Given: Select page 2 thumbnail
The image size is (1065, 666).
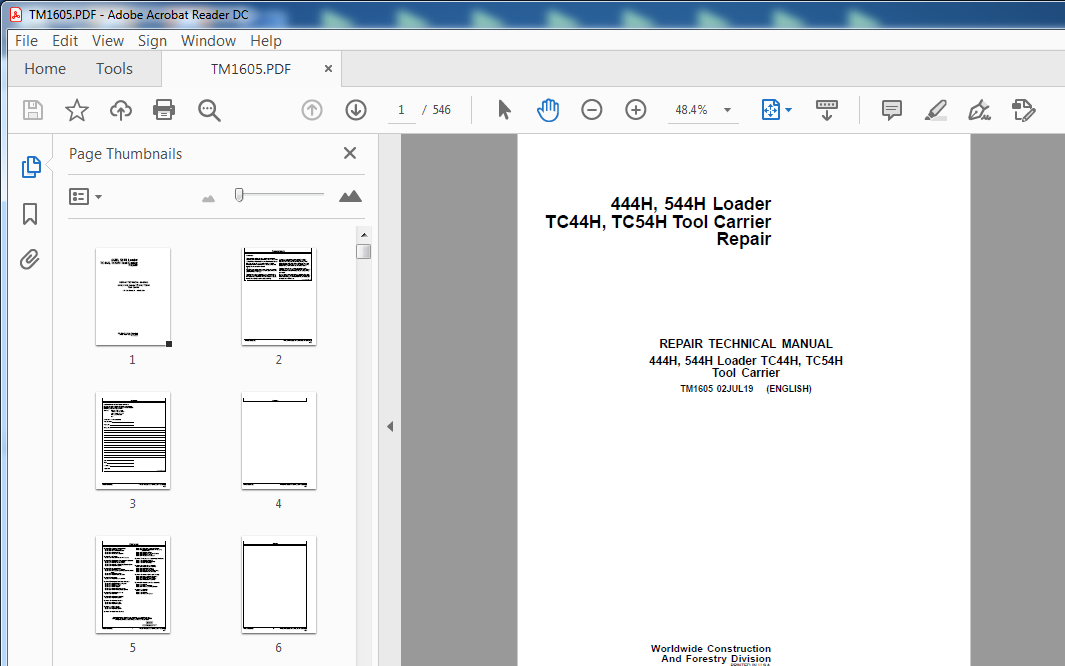Looking at the screenshot, I should point(278,297).
